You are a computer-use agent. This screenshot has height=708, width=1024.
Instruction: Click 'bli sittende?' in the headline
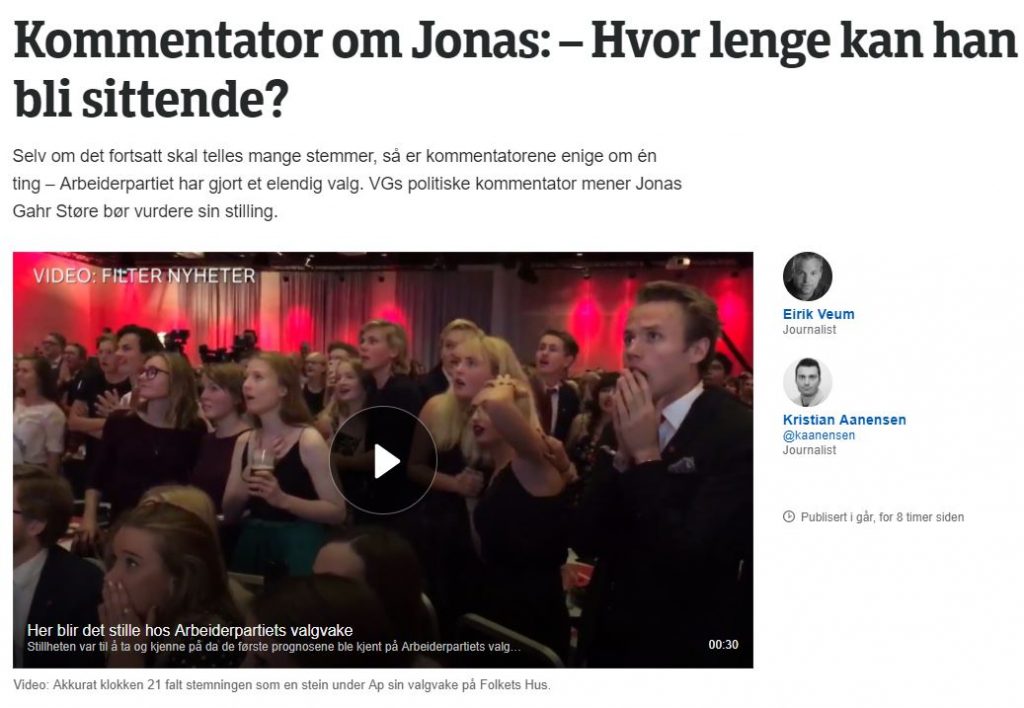pos(151,98)
